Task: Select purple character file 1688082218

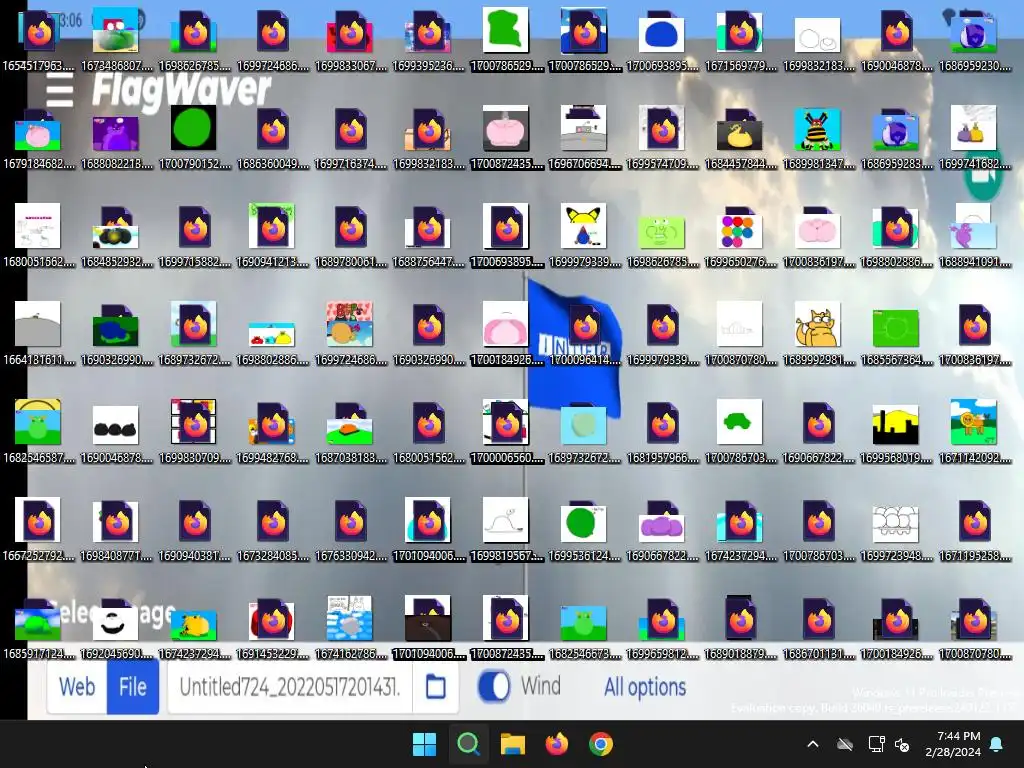Action: coord(116,137)
